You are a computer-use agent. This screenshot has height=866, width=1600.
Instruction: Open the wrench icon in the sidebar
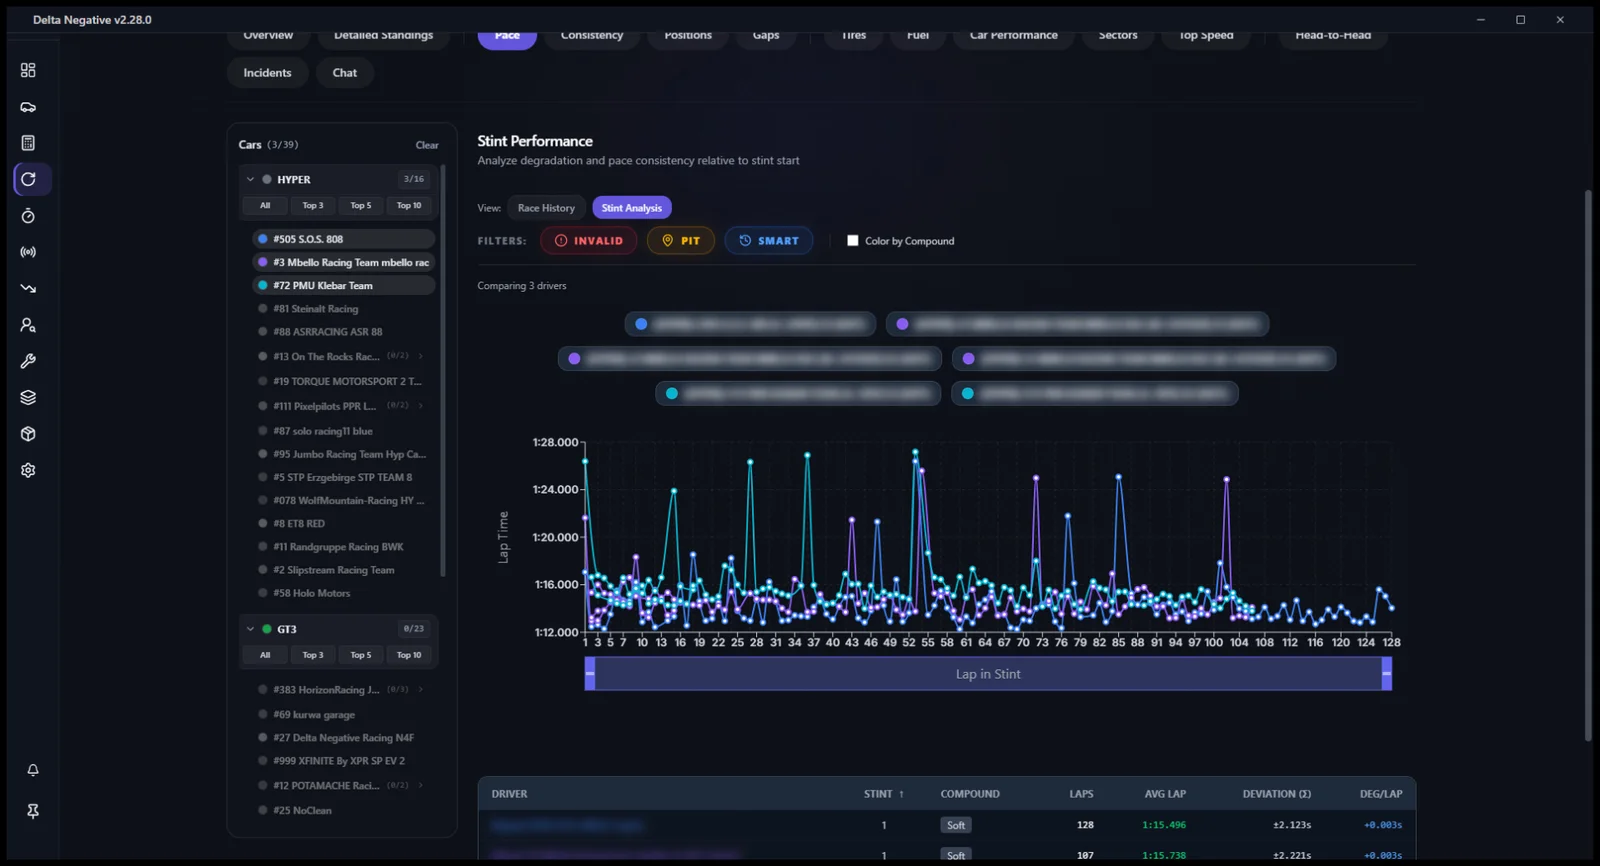tap(28, 361)
